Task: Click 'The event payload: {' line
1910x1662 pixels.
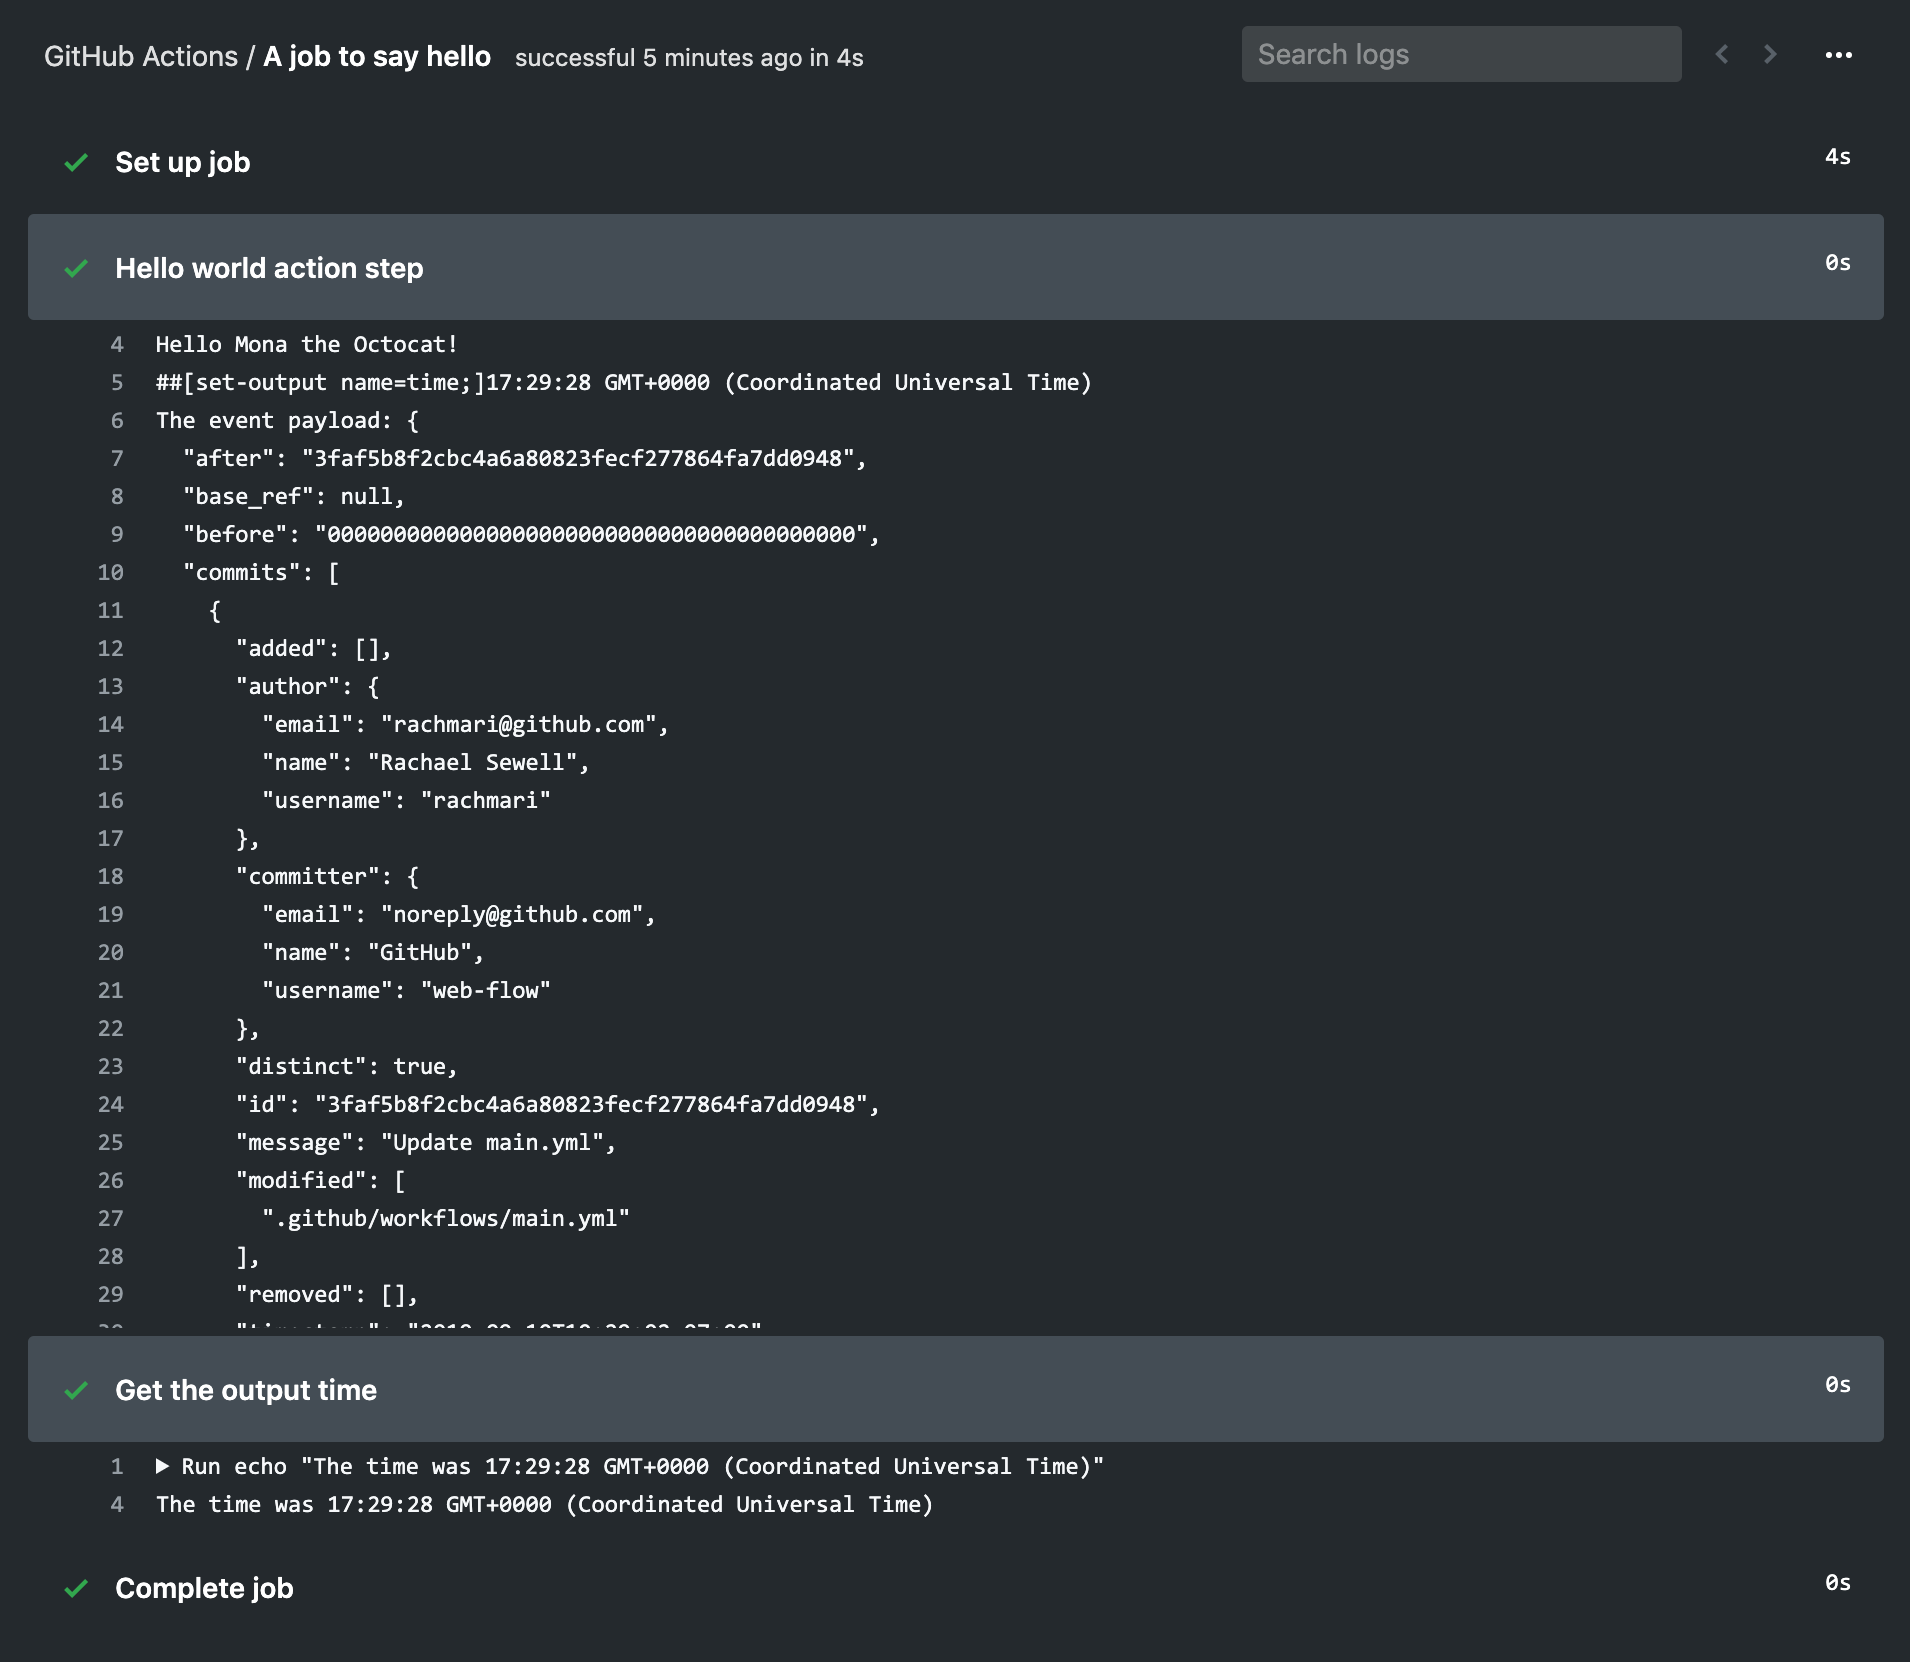Action: 287,420
